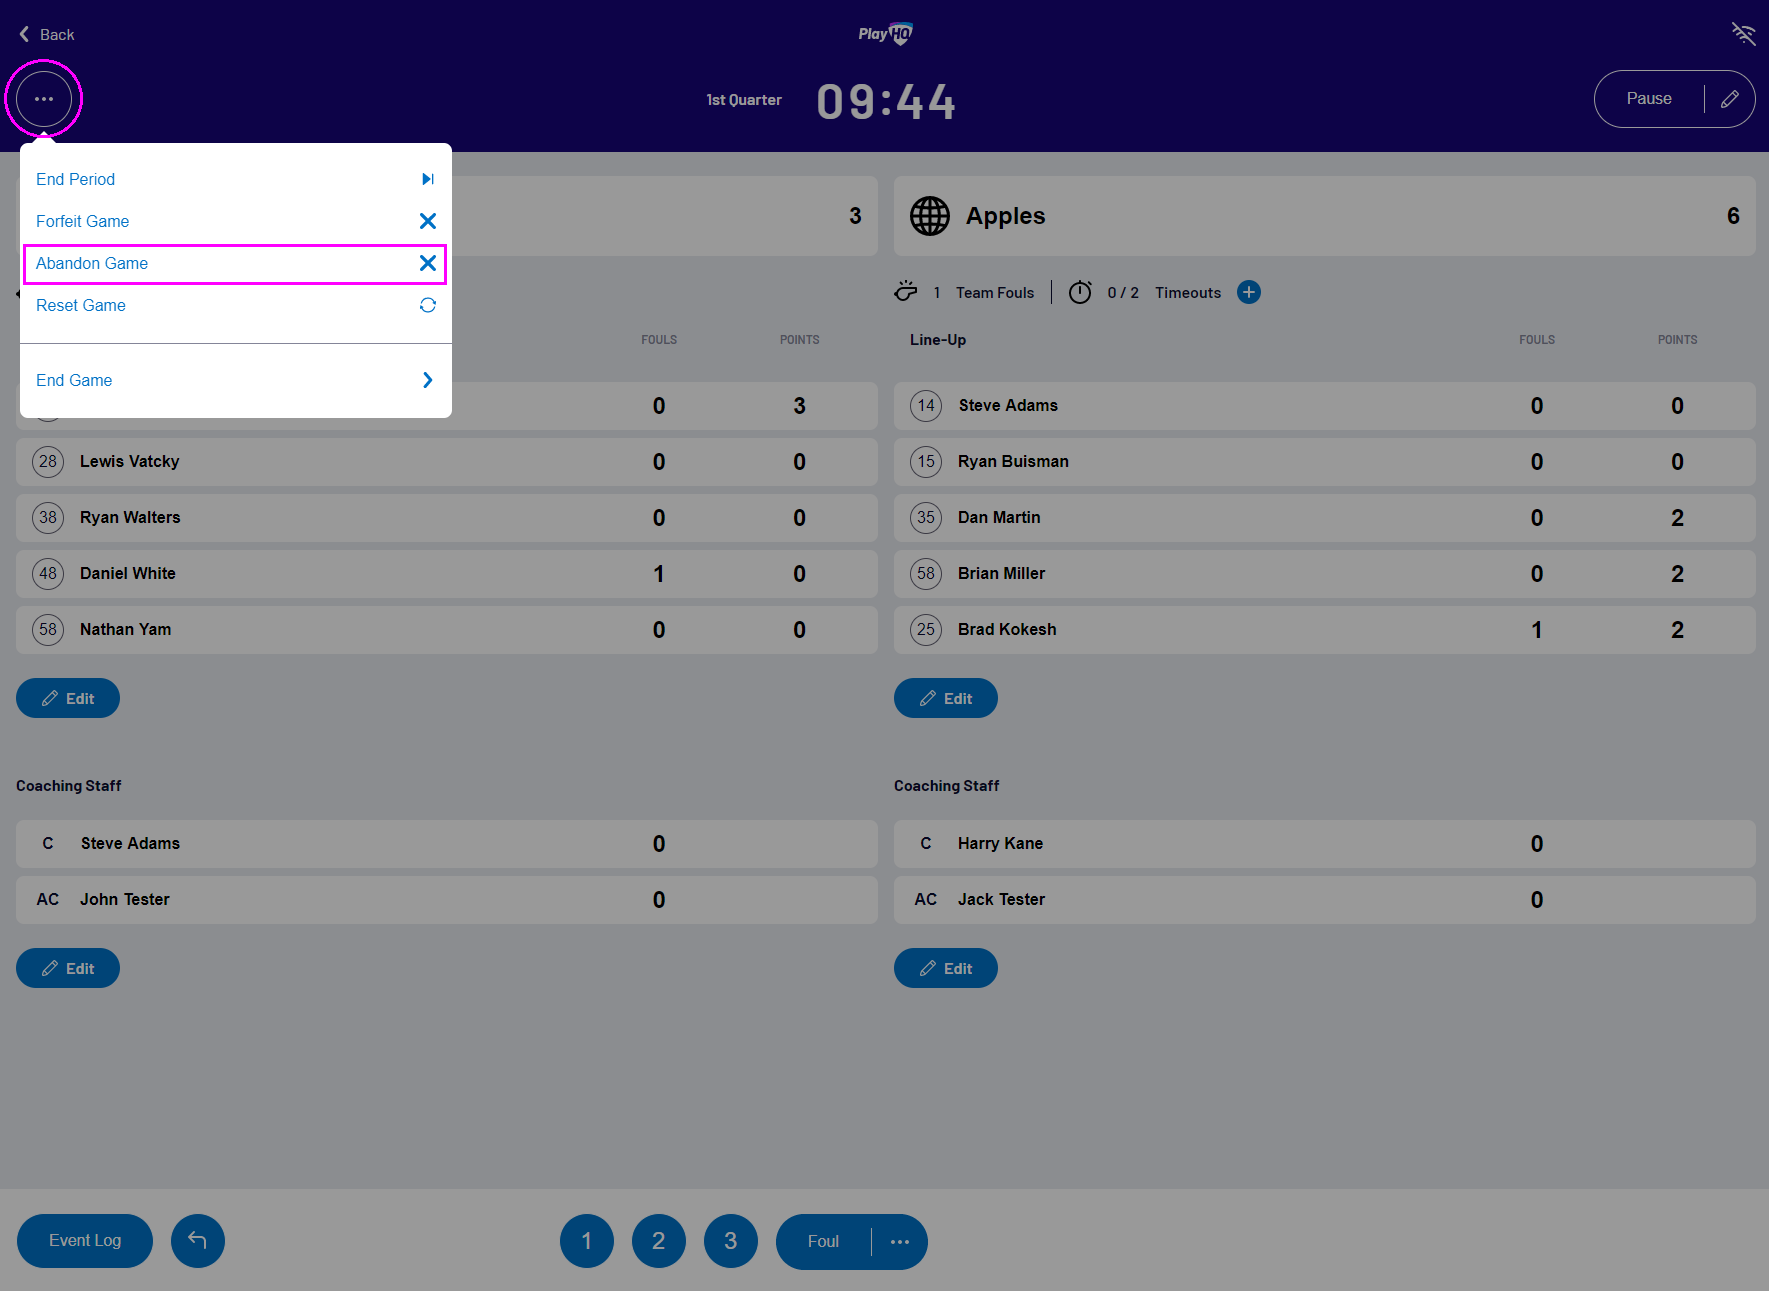The height and width of the screenshot is (1291, 1769).
Task: Record a foul with Foul button
Action: click(x=823, y=1242)
